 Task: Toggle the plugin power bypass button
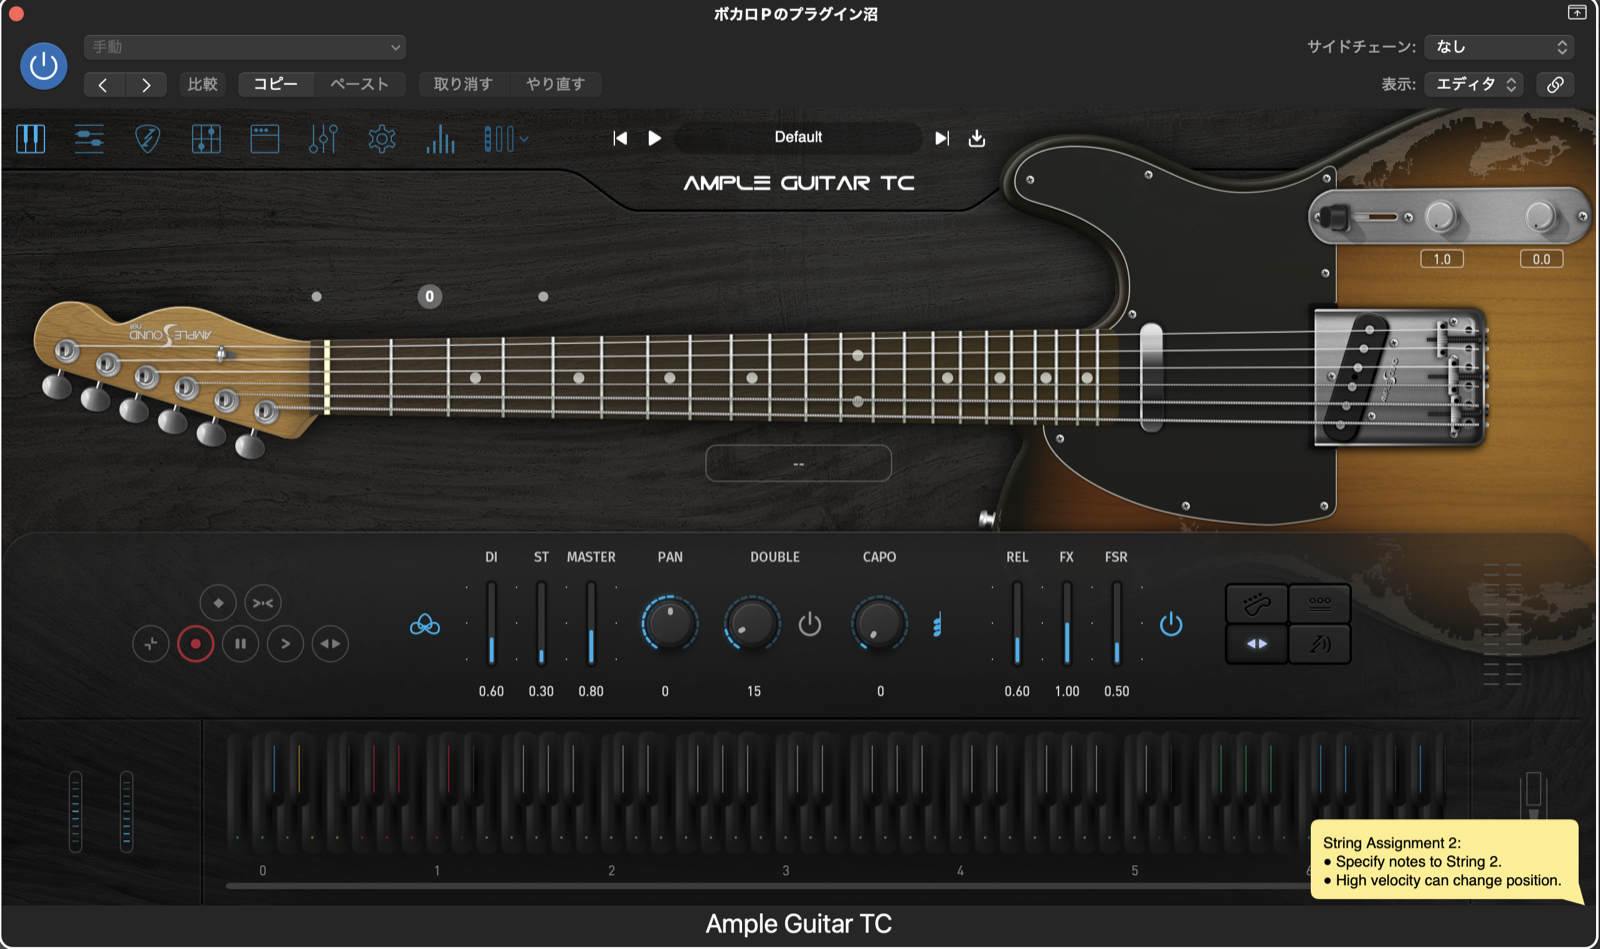[44, 66]
